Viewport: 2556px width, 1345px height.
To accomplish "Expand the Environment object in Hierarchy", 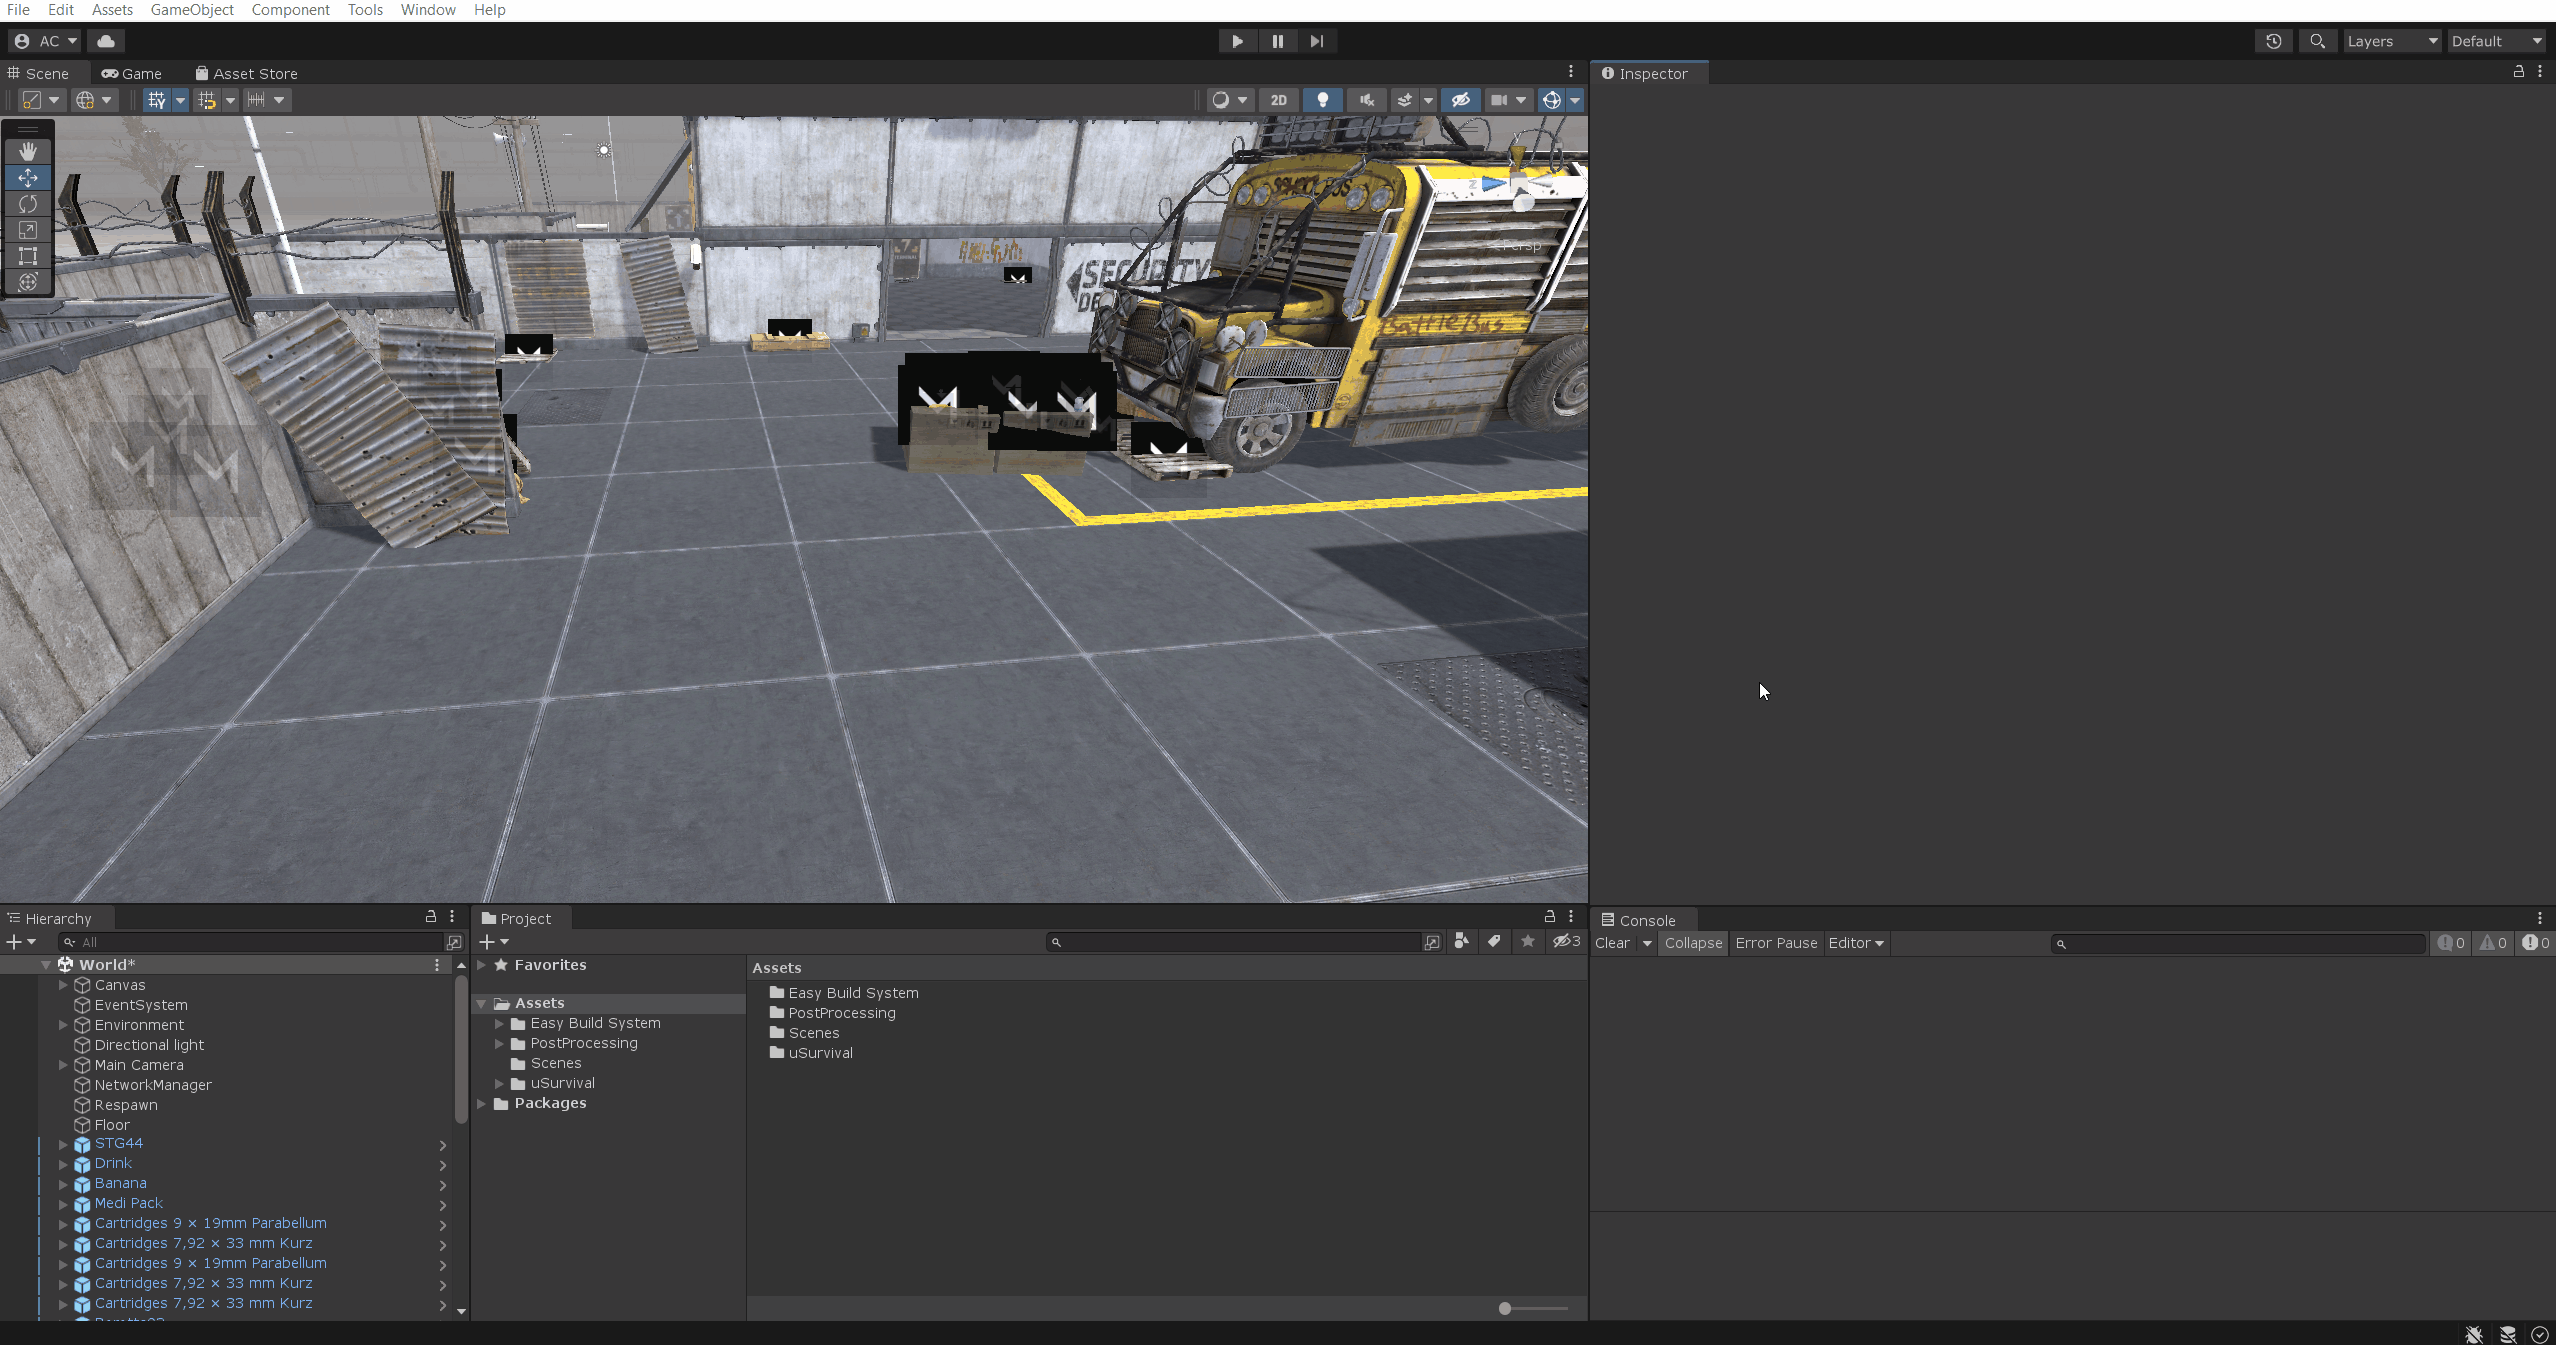I will coord(64,1025).
